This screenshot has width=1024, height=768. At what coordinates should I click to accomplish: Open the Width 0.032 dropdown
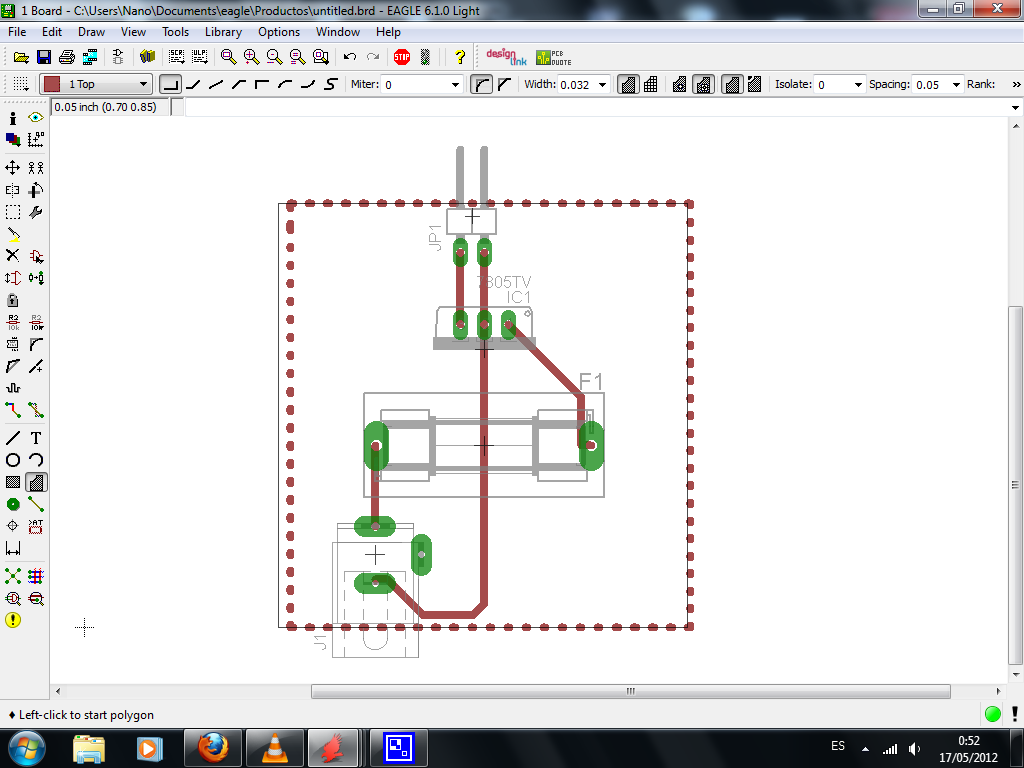coord(602,85)
